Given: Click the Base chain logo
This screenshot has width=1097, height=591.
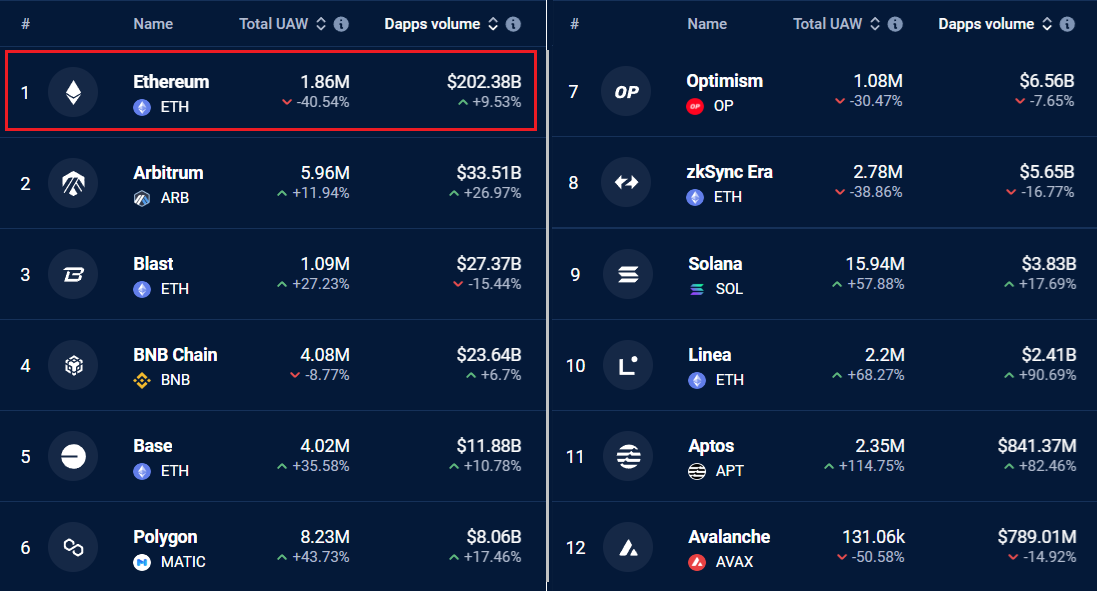Looking at the screenshot, I should [73, 456].
